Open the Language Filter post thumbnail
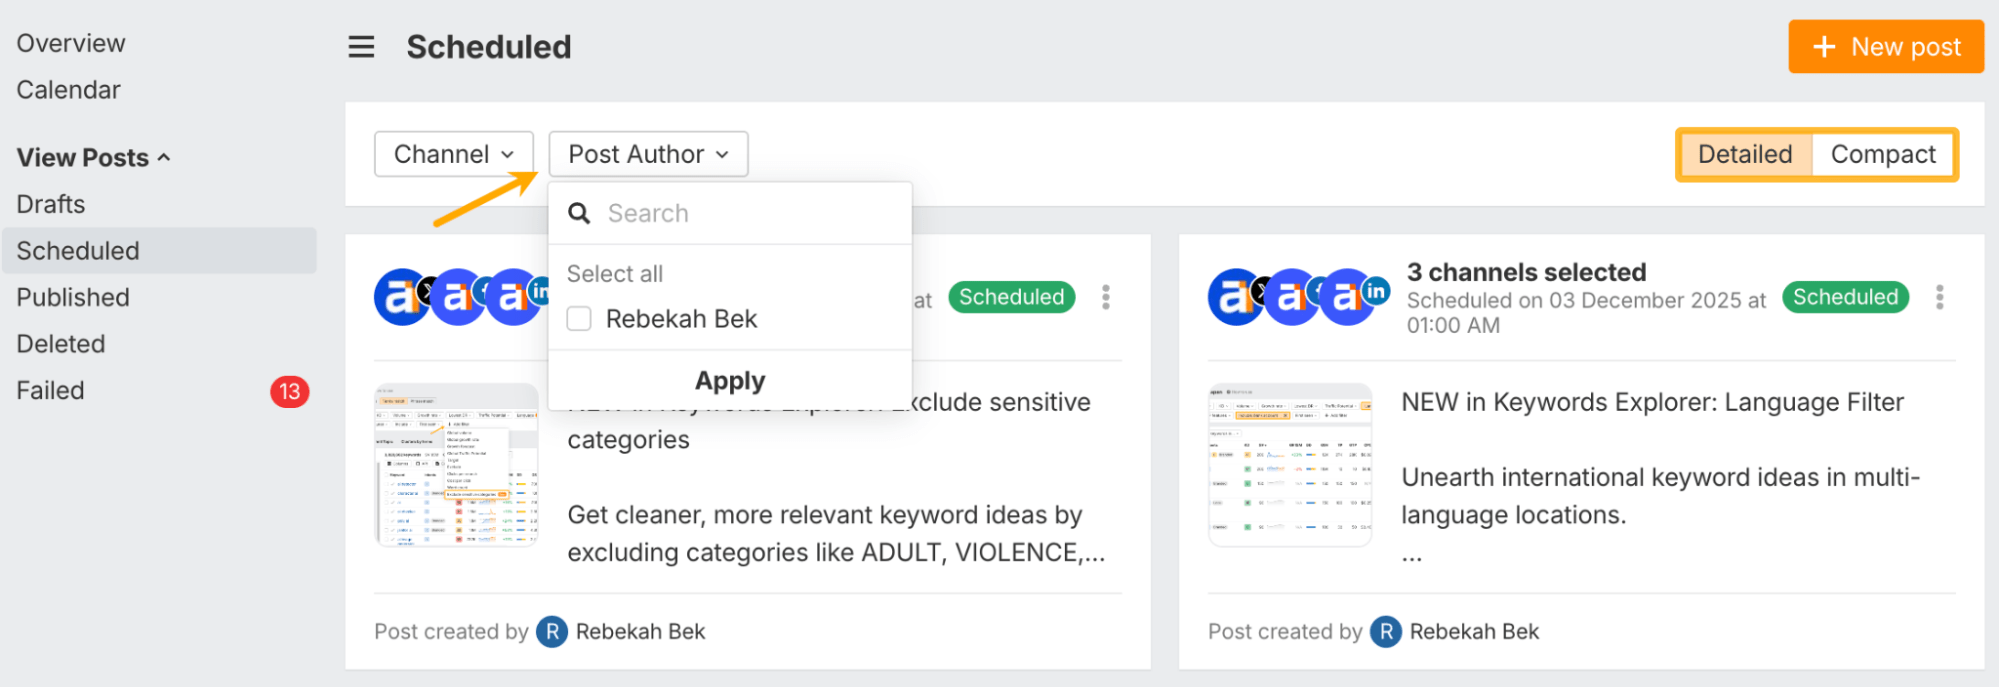Viewport: 1999px width, 688px height. [x=1290, y=465]
